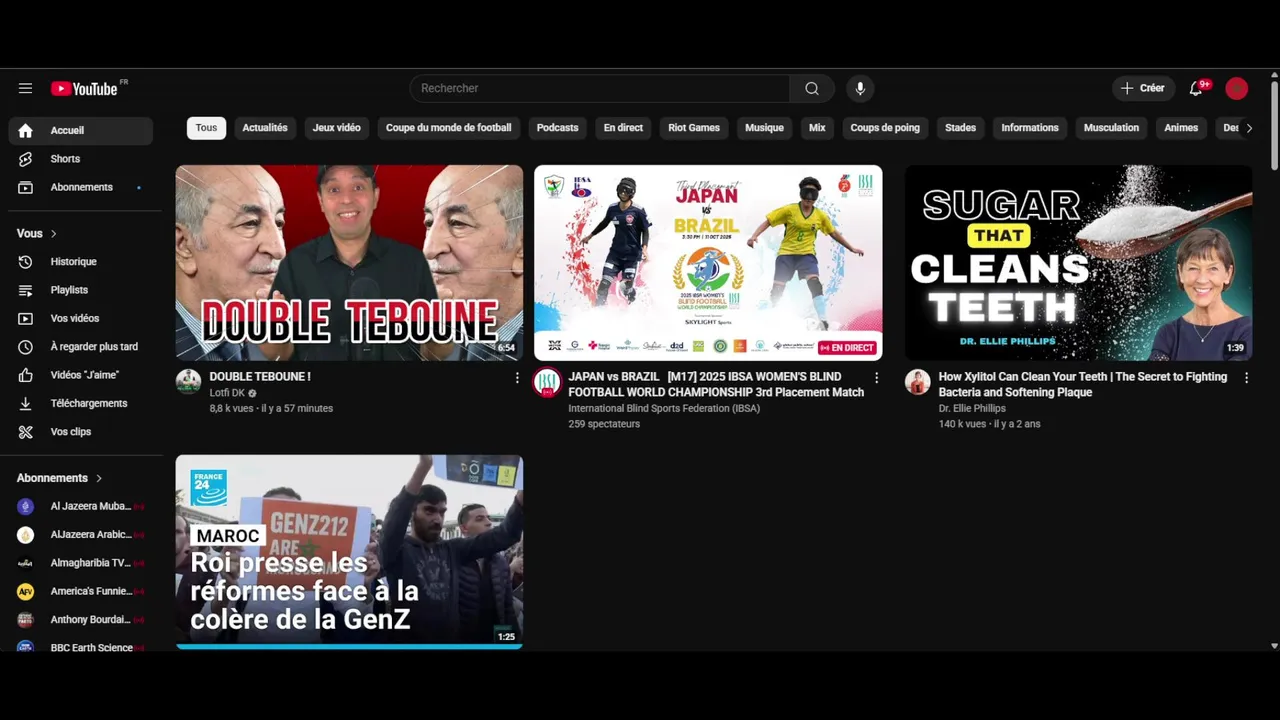Viewport: 1280px width, 720px height.
Task: Select the En direct filter chip
Action: tap(623, 128)
